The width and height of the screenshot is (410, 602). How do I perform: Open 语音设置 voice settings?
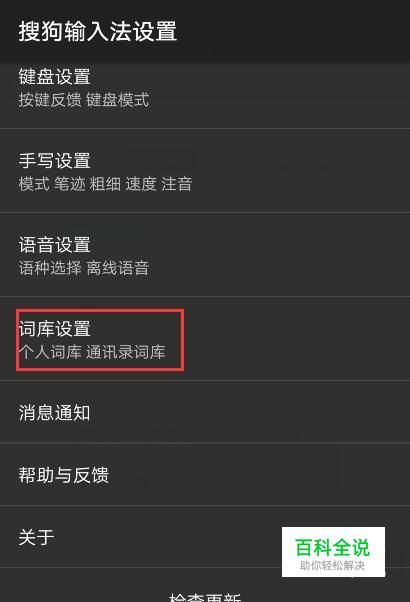[205, 255]
